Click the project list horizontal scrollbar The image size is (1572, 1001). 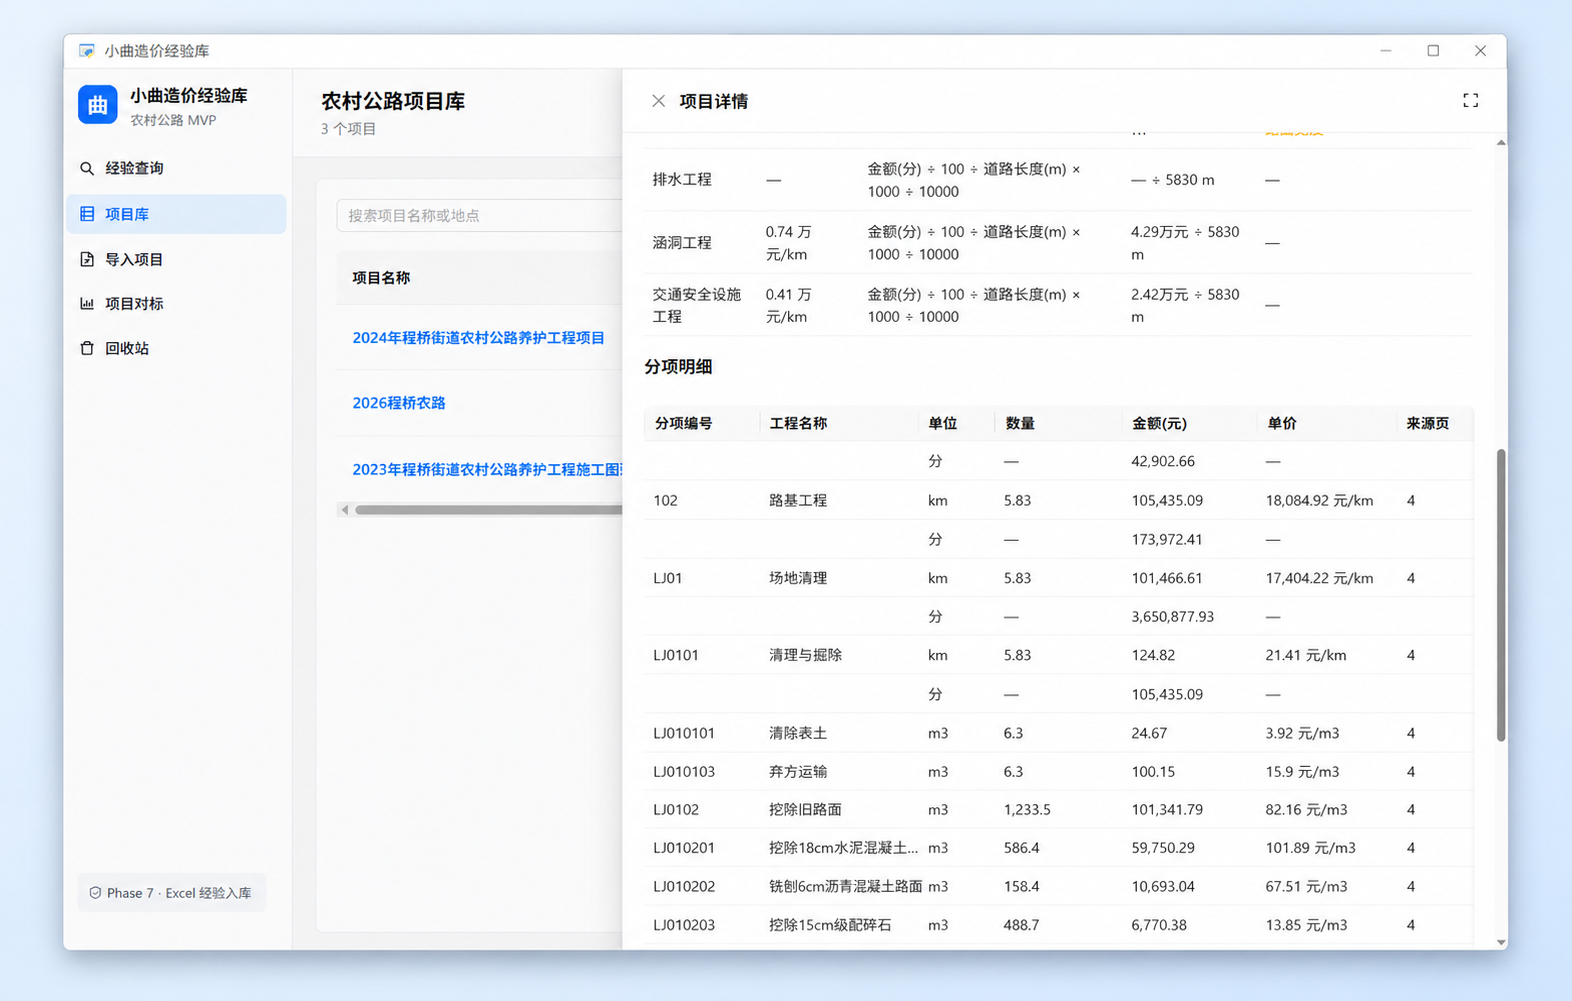[488, 510]
